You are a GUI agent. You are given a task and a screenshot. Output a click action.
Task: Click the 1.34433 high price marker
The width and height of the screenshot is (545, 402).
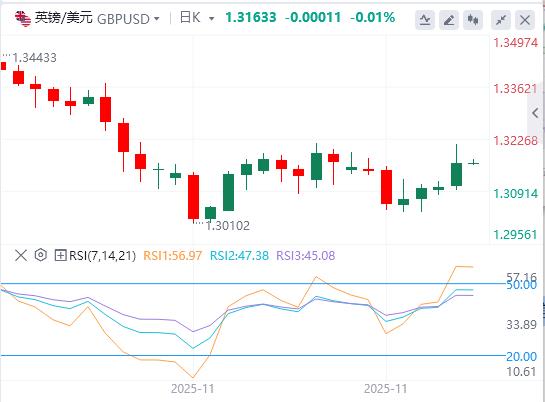(x=34, y=58)
